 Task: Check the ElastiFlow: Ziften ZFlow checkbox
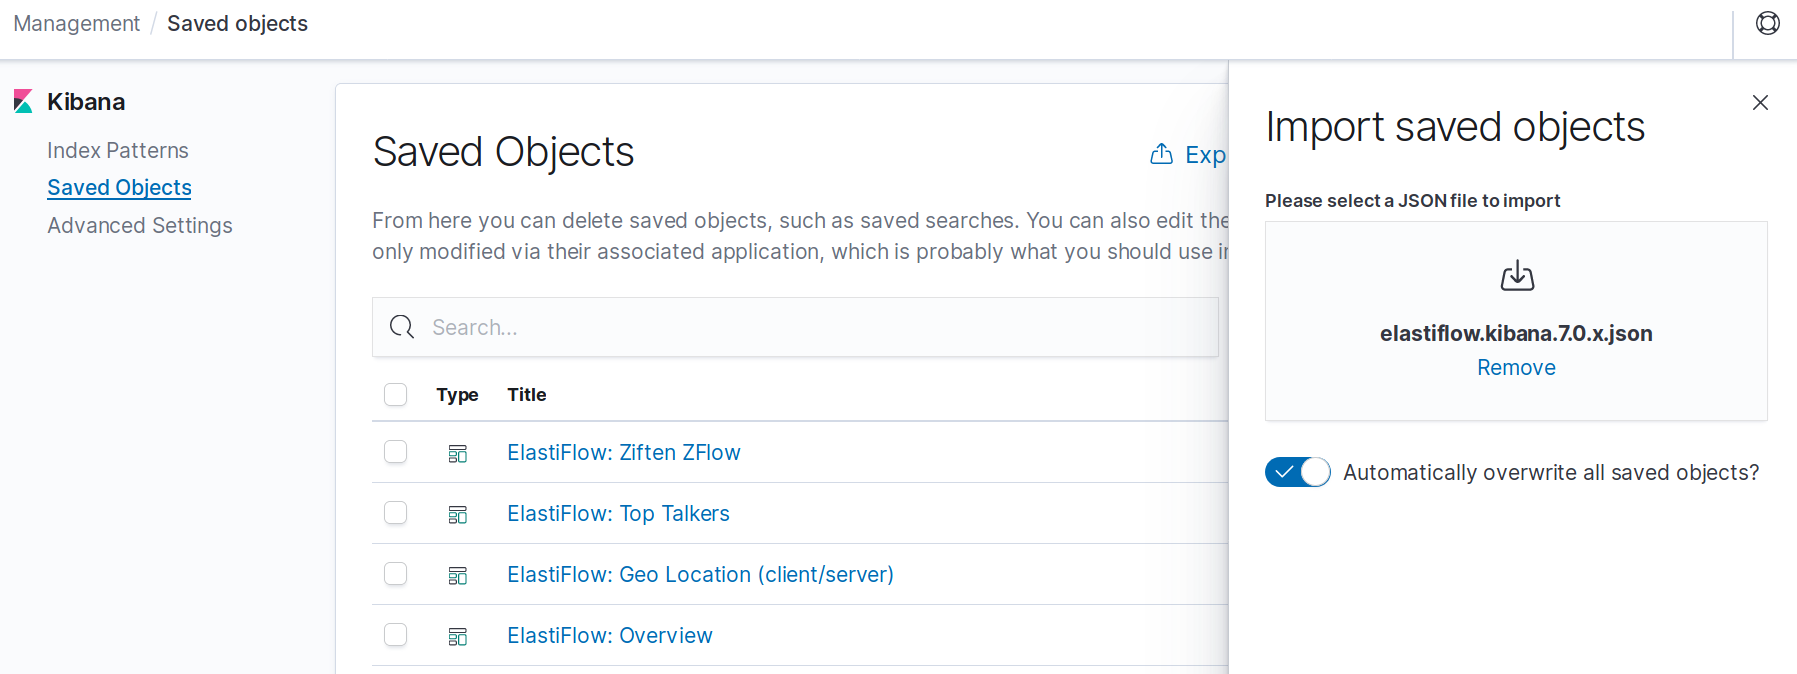point(396,452)
